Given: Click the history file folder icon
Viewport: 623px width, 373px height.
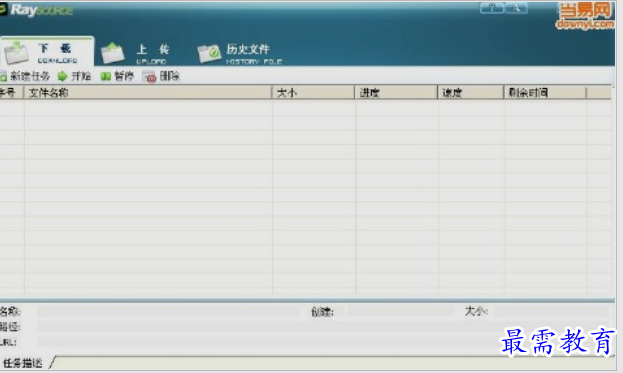Looking at the screenshot, I should click(209, 54).
